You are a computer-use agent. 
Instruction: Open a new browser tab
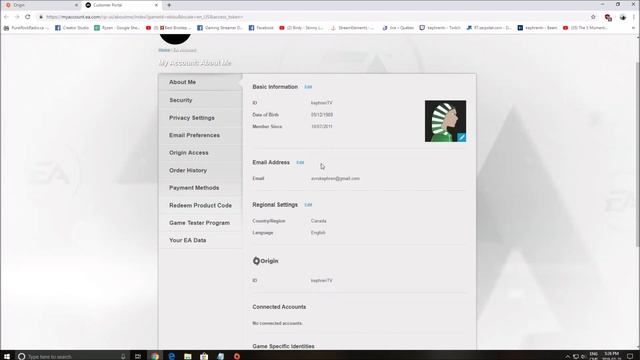pos(169,5)
